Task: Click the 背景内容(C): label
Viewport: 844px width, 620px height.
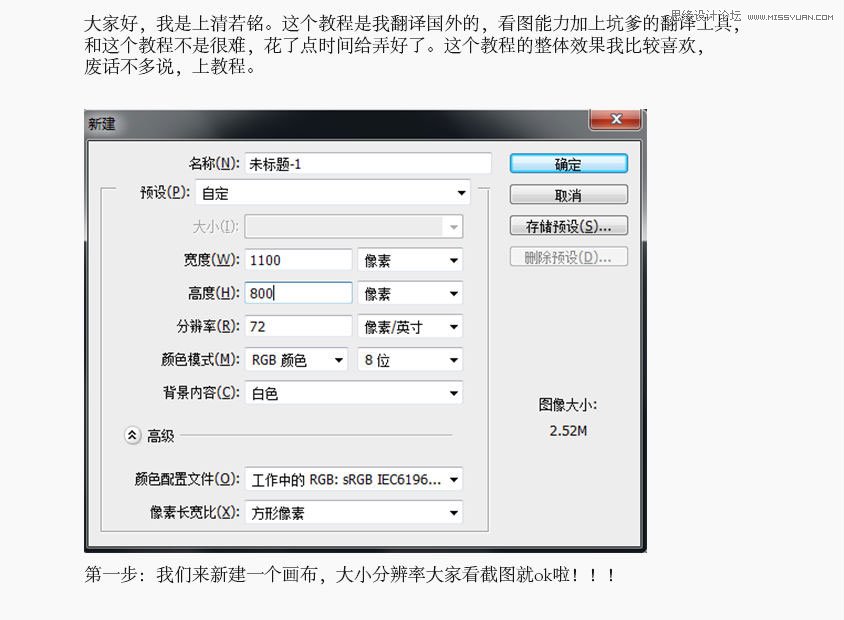Action: coord(201,393)
